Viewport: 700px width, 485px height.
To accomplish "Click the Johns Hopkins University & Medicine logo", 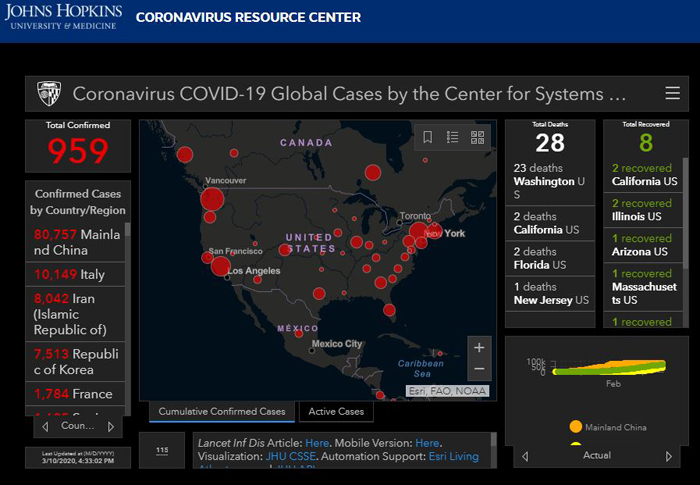I will pyautogui.click(x=63, y=17).
